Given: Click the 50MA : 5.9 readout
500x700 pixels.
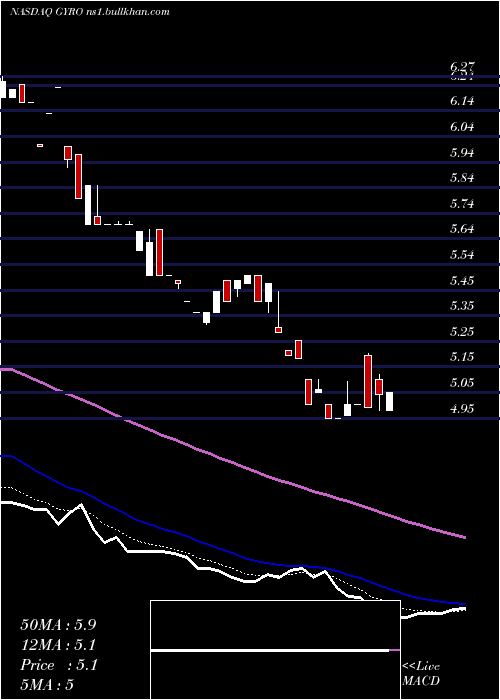Looking at the screenshot, I should point(58,625).
